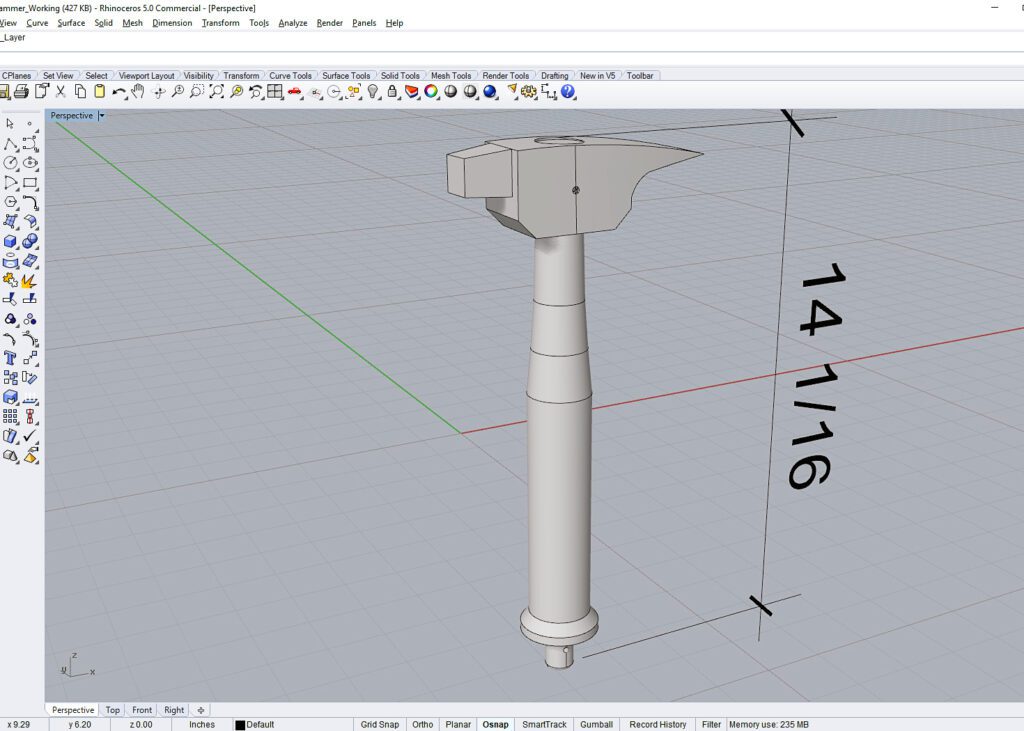Screen dimensions: 1024x731
Task: Click the Undo arrow icon
Action: point(118,92)
